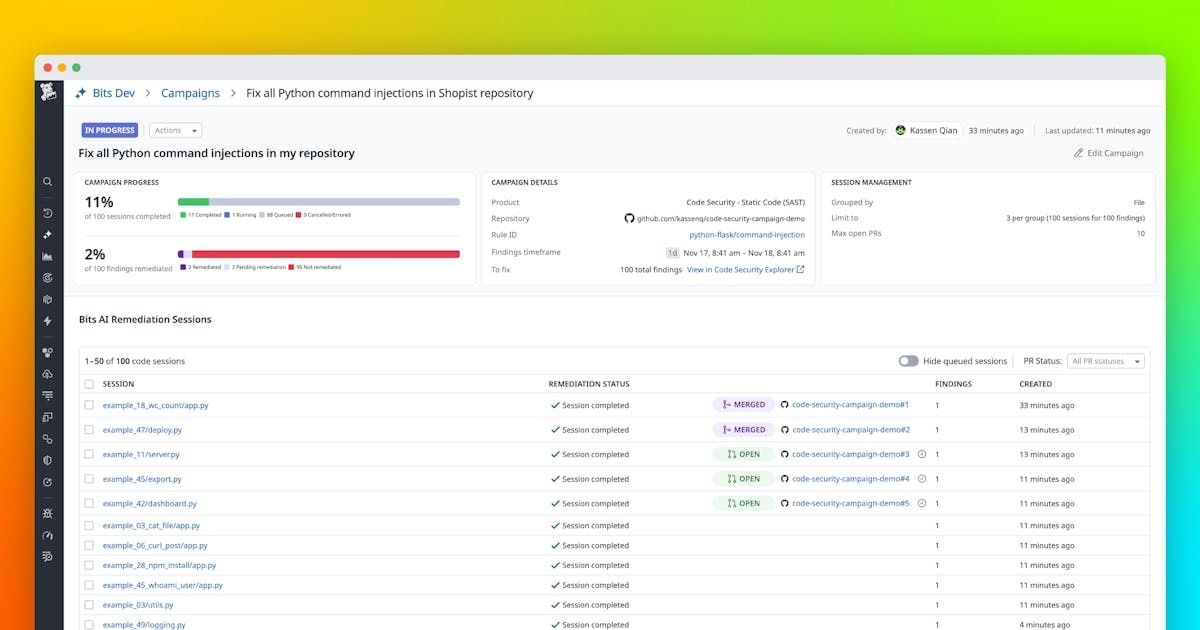
Task: Tick the select-all checkbox in SESSION header
Action: point(89,384)
